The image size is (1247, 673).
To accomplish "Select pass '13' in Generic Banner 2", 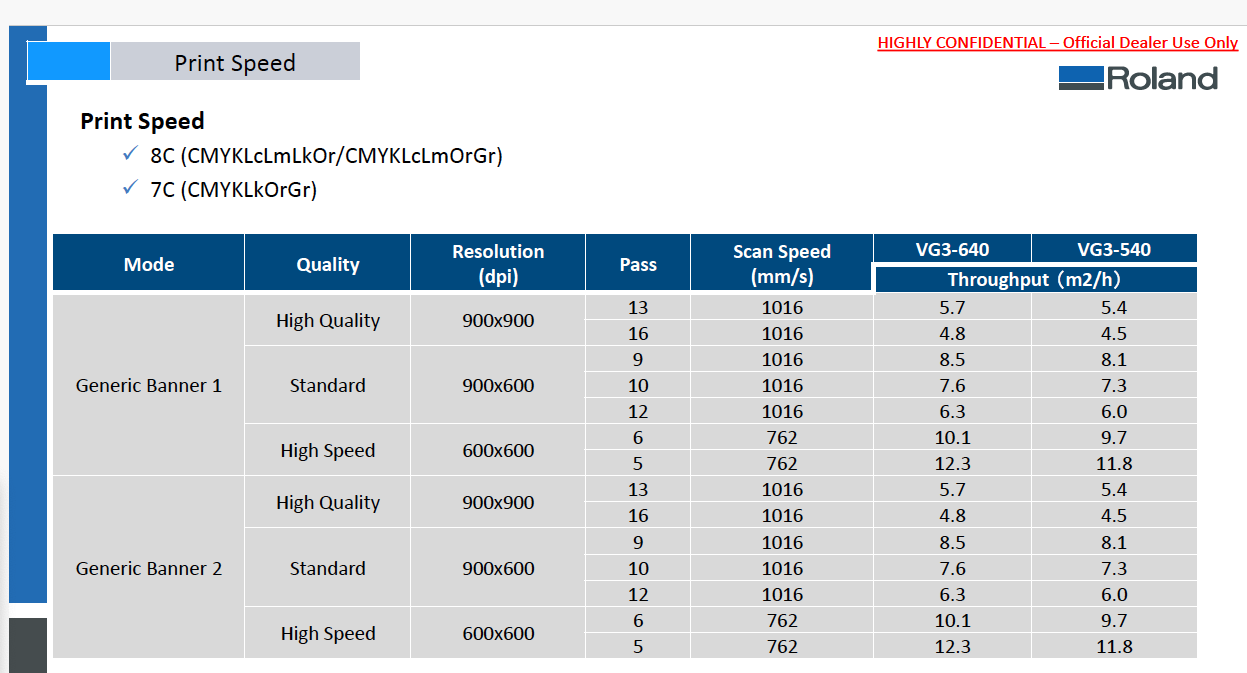I will coord(638,489).
